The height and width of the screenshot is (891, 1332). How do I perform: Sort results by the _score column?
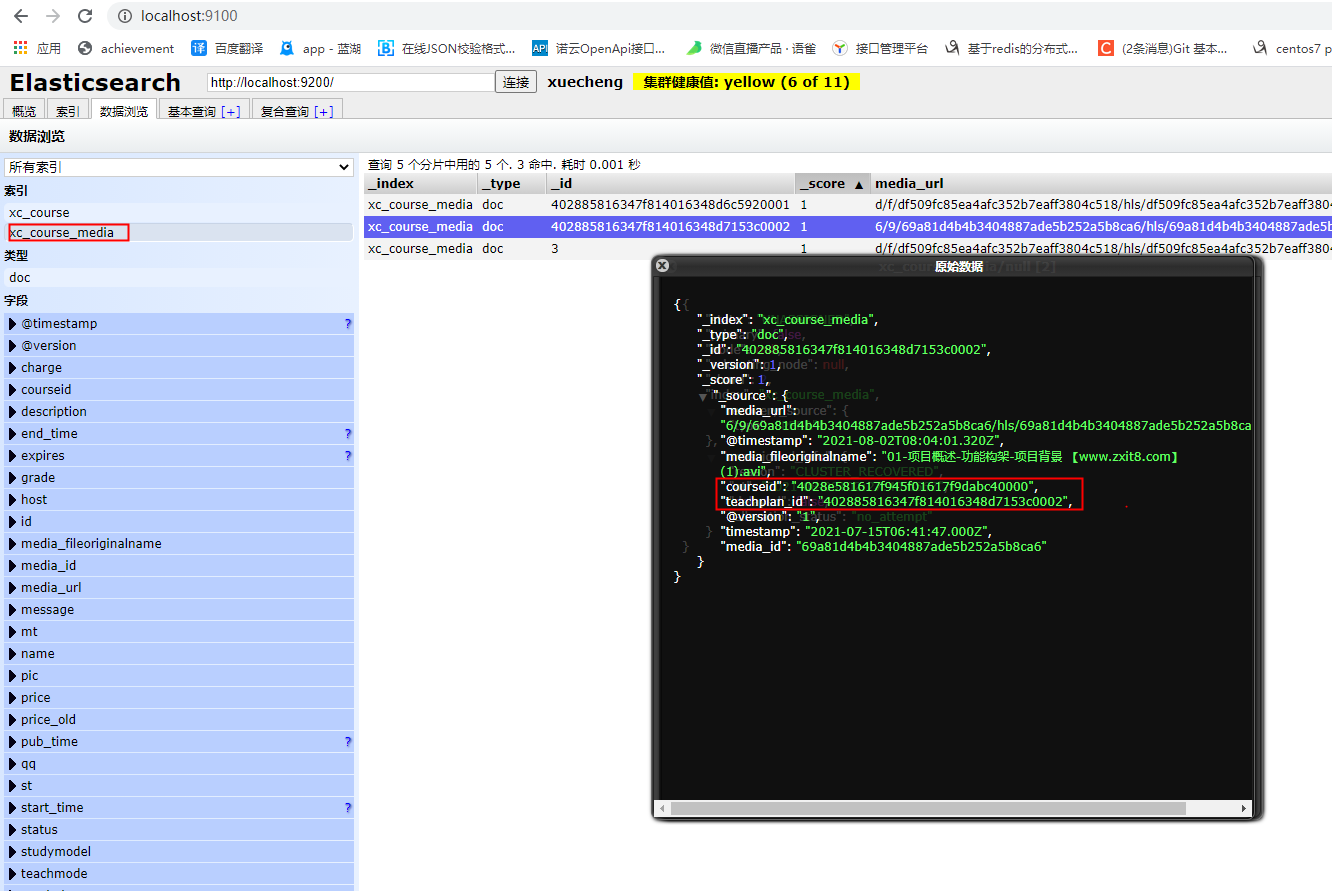tap(833, 184)
